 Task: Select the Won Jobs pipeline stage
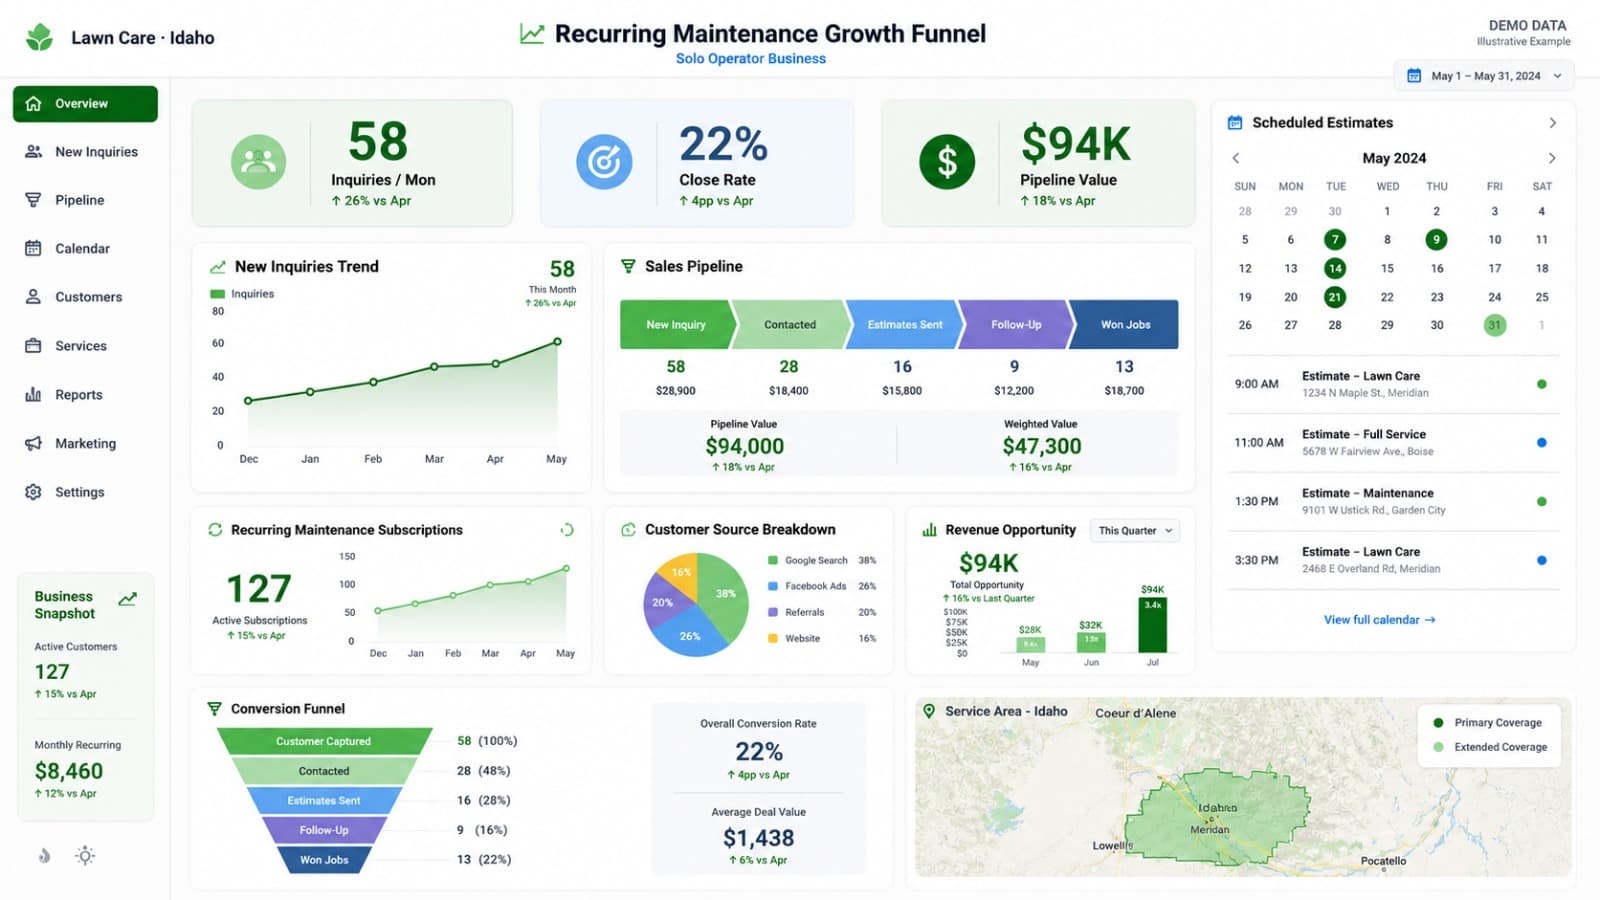coord(1125,325)
